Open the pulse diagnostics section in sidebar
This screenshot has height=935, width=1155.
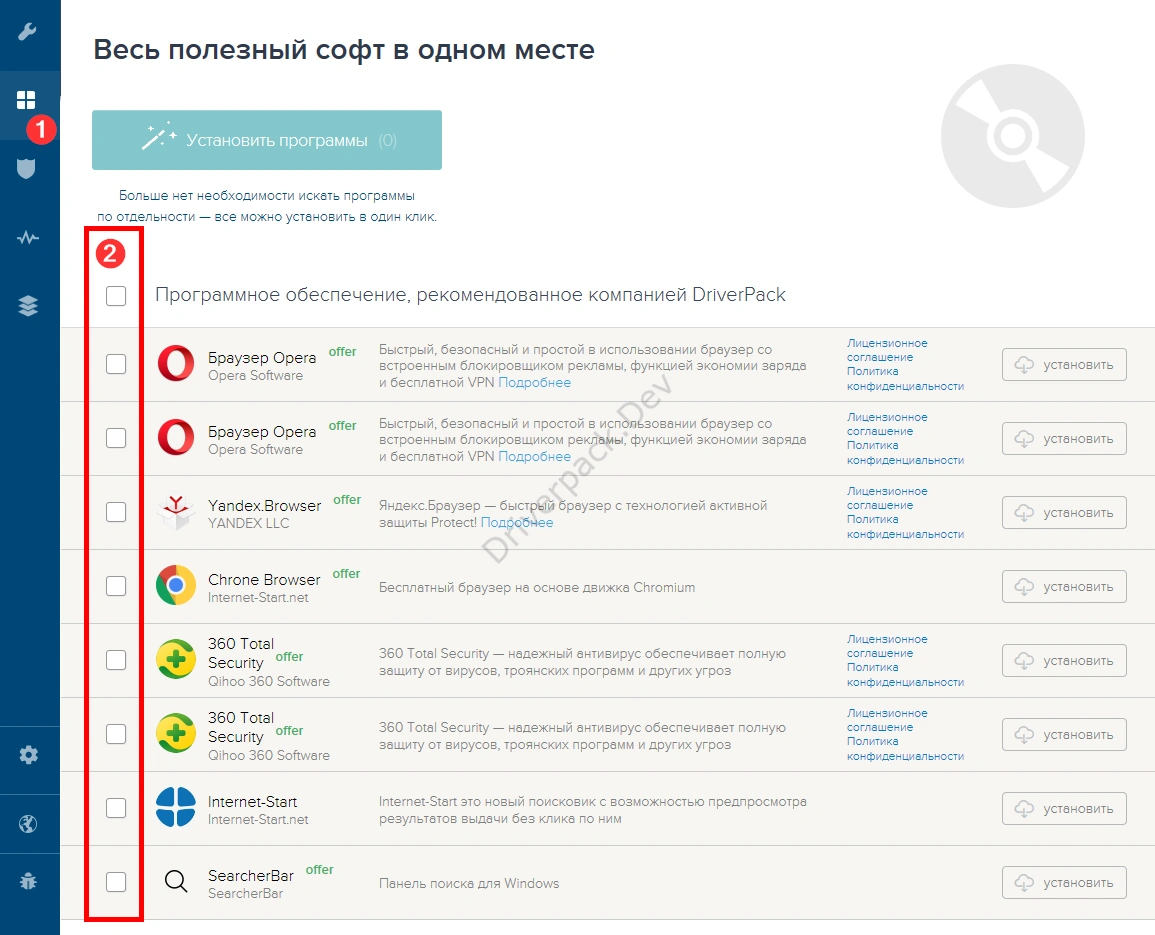pos(28,237)
